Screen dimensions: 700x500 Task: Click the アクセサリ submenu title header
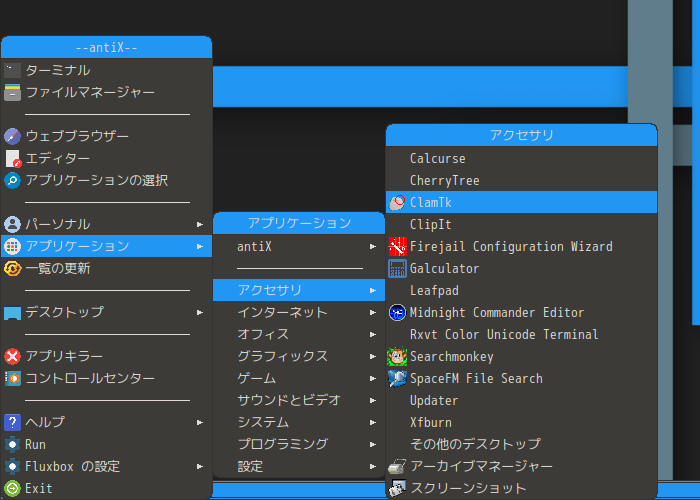pos(521,135)
